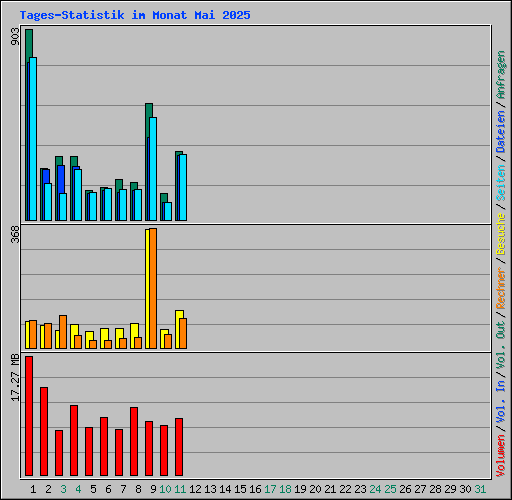Select the Seiten legend label
The width and height of the screenshot is (512, 500).
point(501,183)
